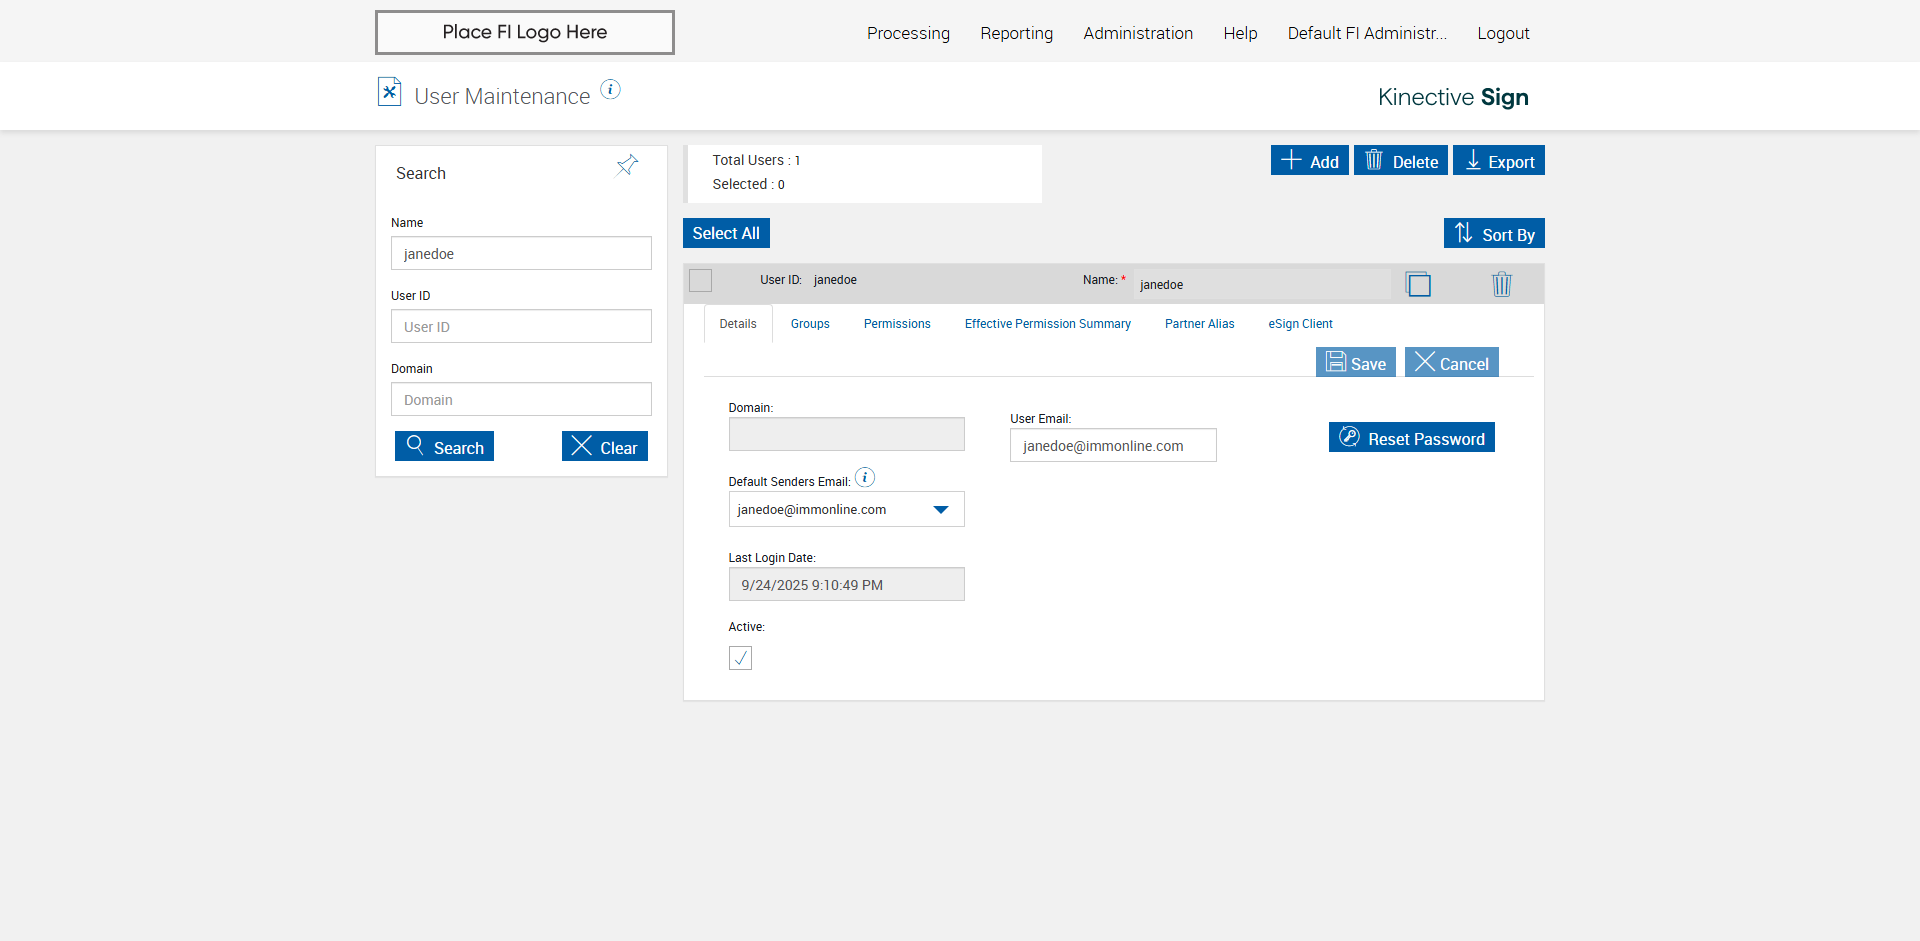Click the Selected count text
Screen dimensions: 1920x941
point(748,184)
